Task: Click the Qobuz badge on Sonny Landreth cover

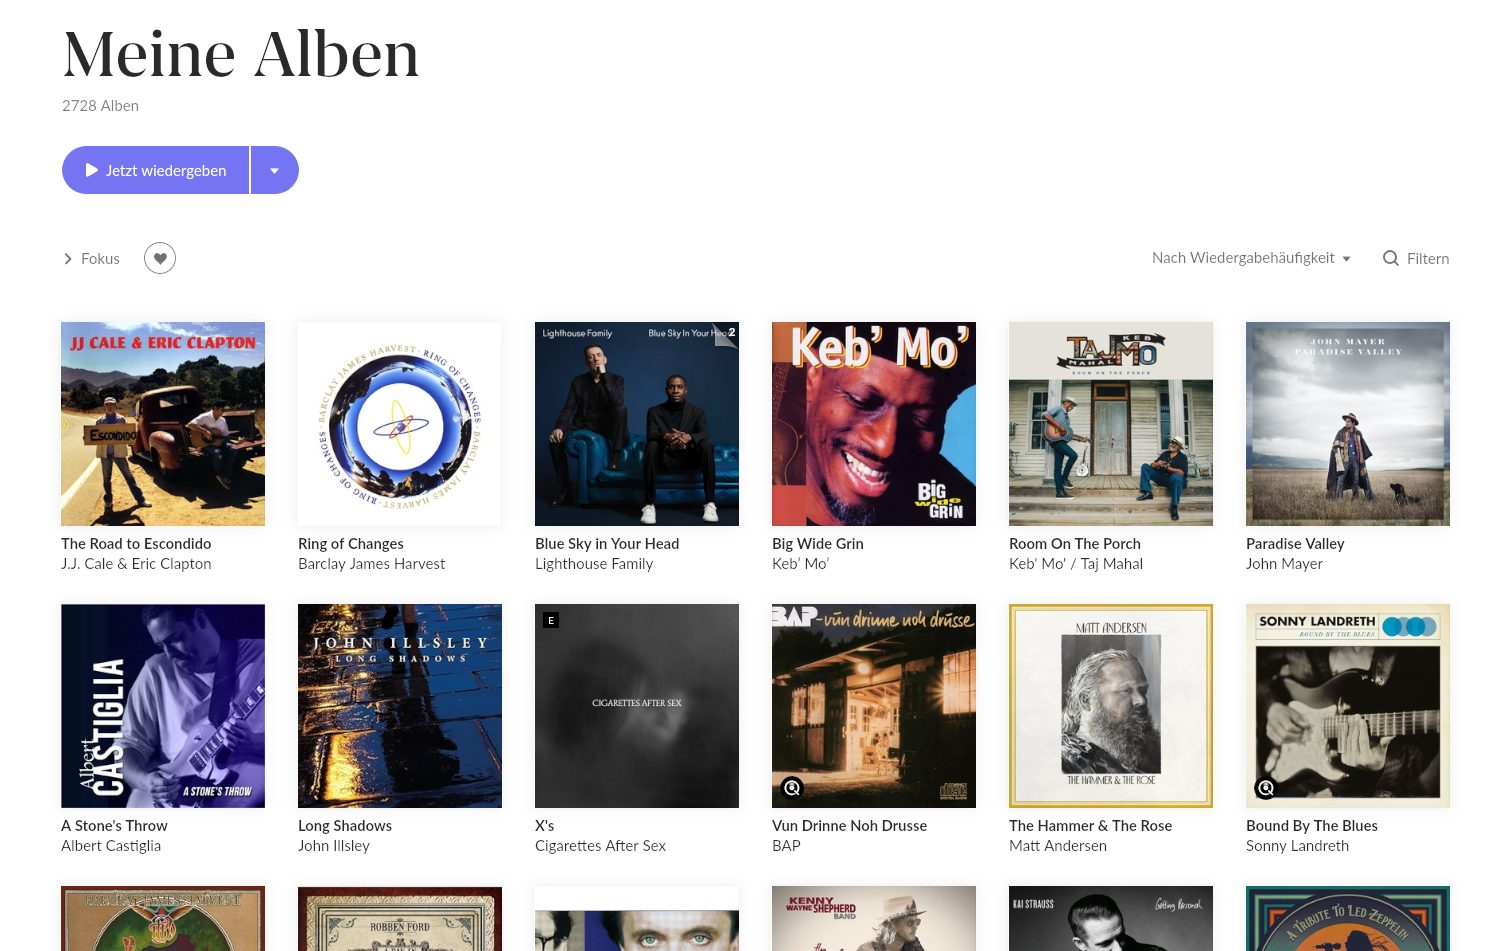Action: tap(1266, 788)
